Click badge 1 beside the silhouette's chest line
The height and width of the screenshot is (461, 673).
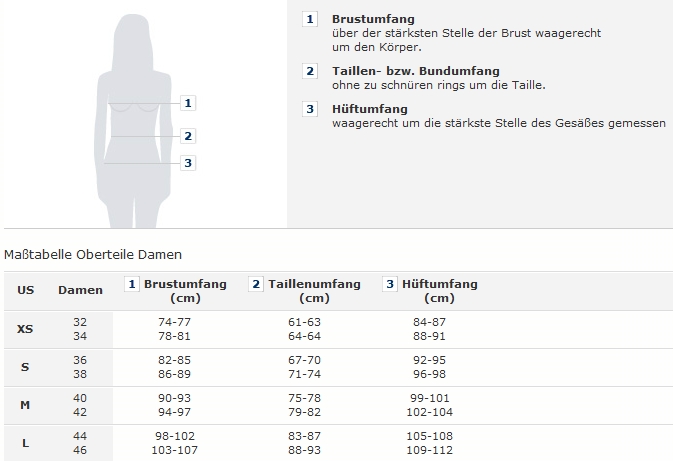click(x=188, y=102)
